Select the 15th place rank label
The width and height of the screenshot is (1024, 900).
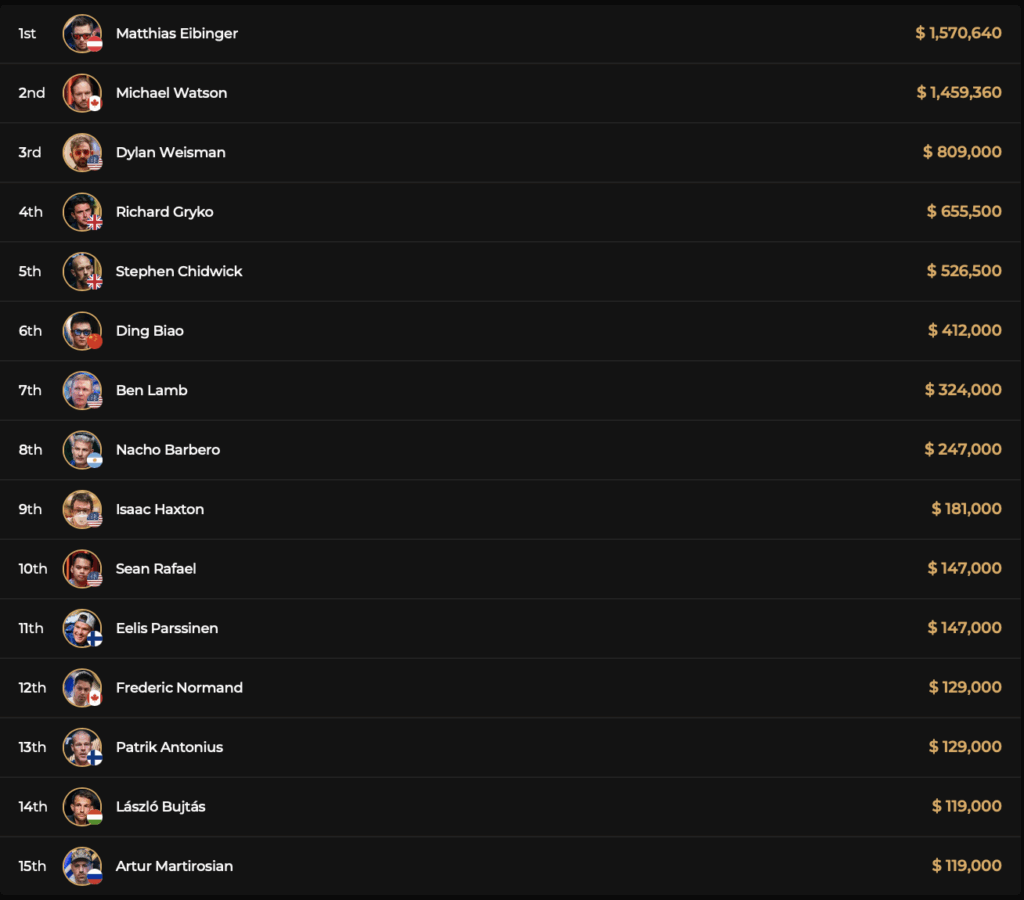33,866
